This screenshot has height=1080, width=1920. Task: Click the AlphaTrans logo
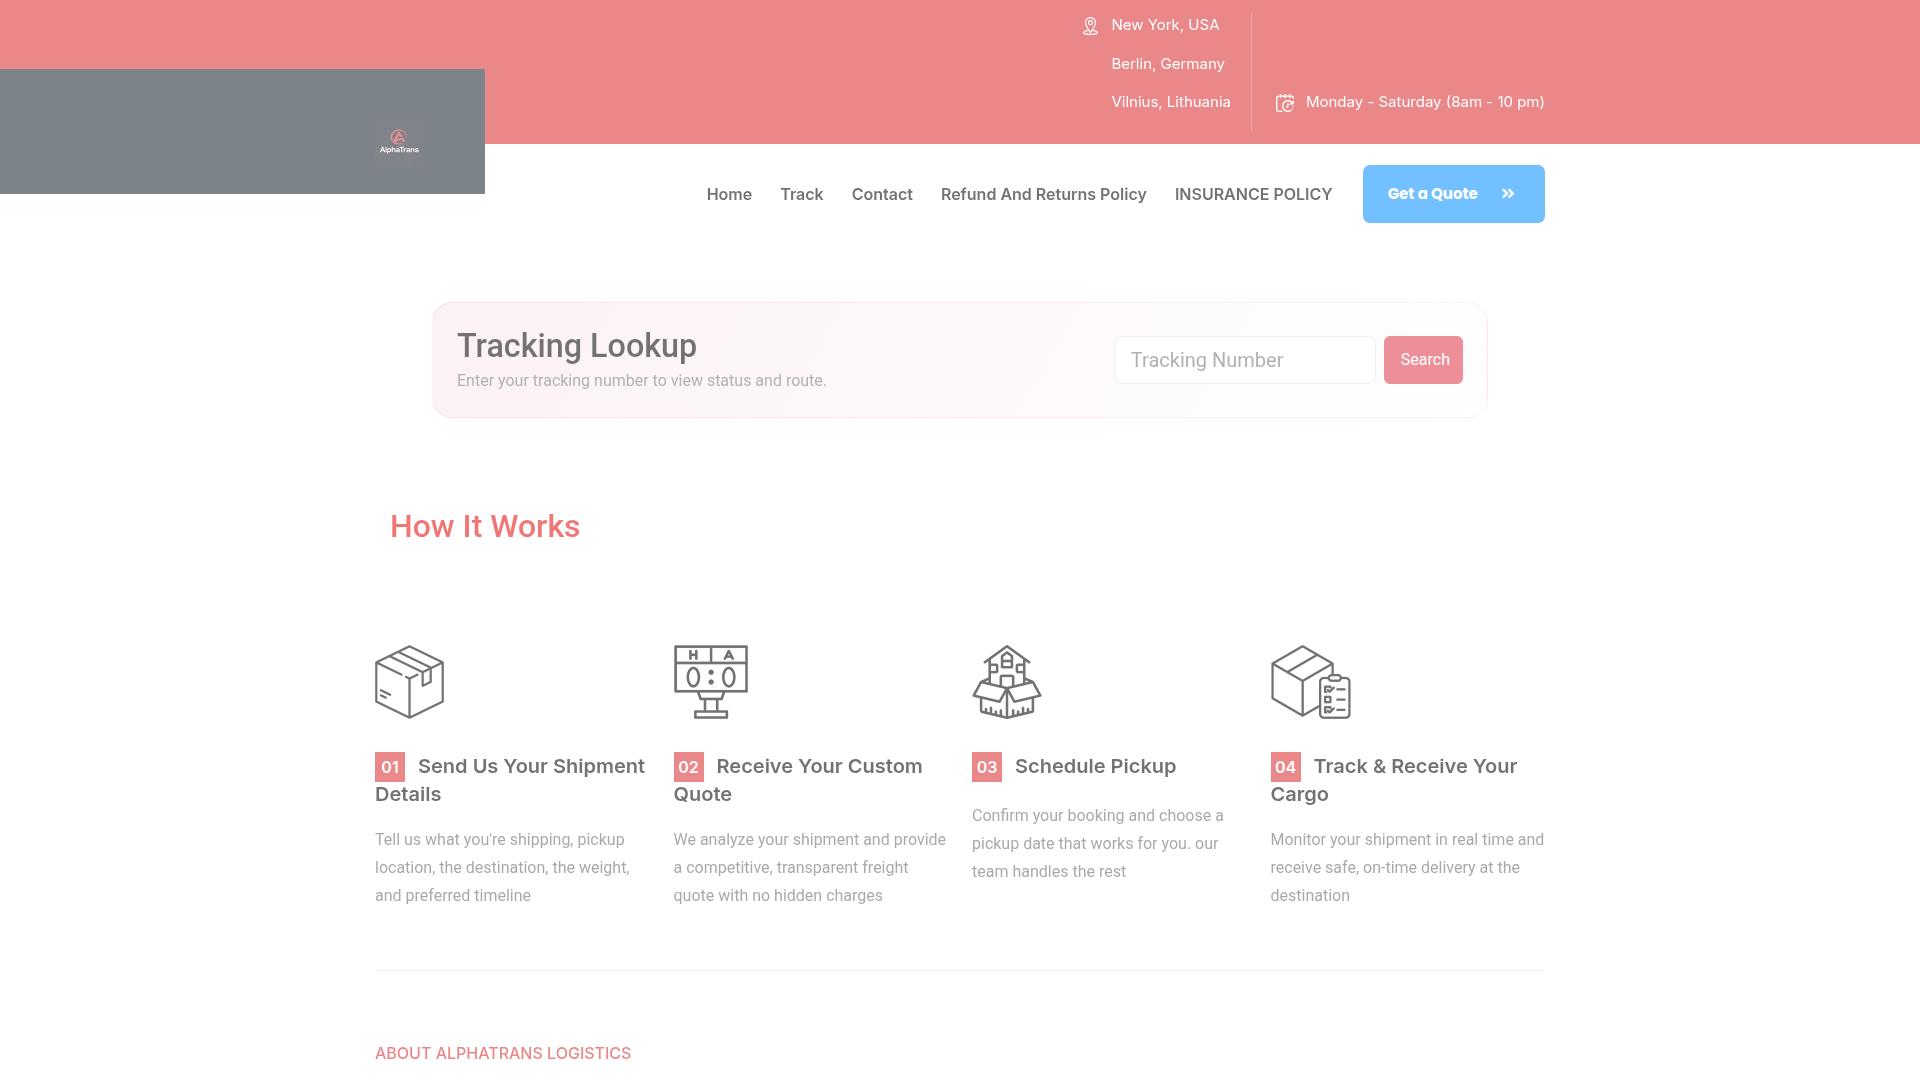tap(399, 142)
